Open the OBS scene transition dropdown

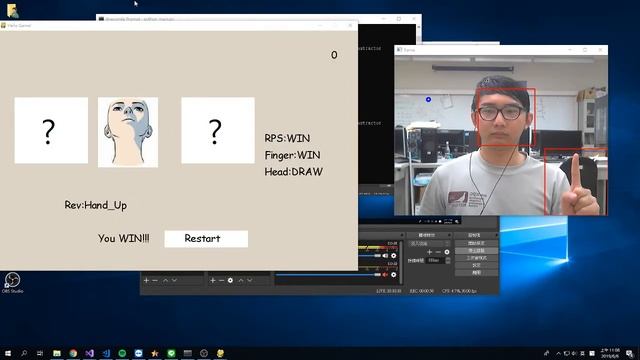coord(429,244)
